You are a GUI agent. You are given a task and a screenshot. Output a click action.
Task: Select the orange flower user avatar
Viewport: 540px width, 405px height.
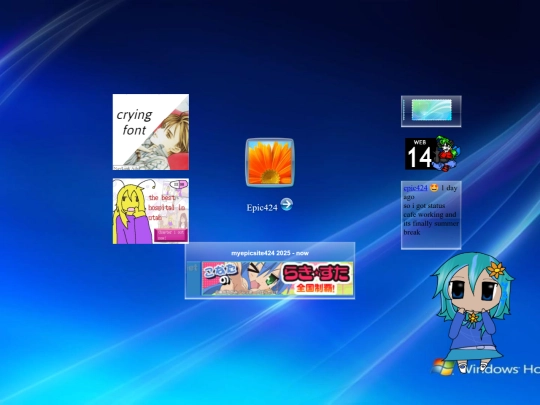click(x=270, y=163)
